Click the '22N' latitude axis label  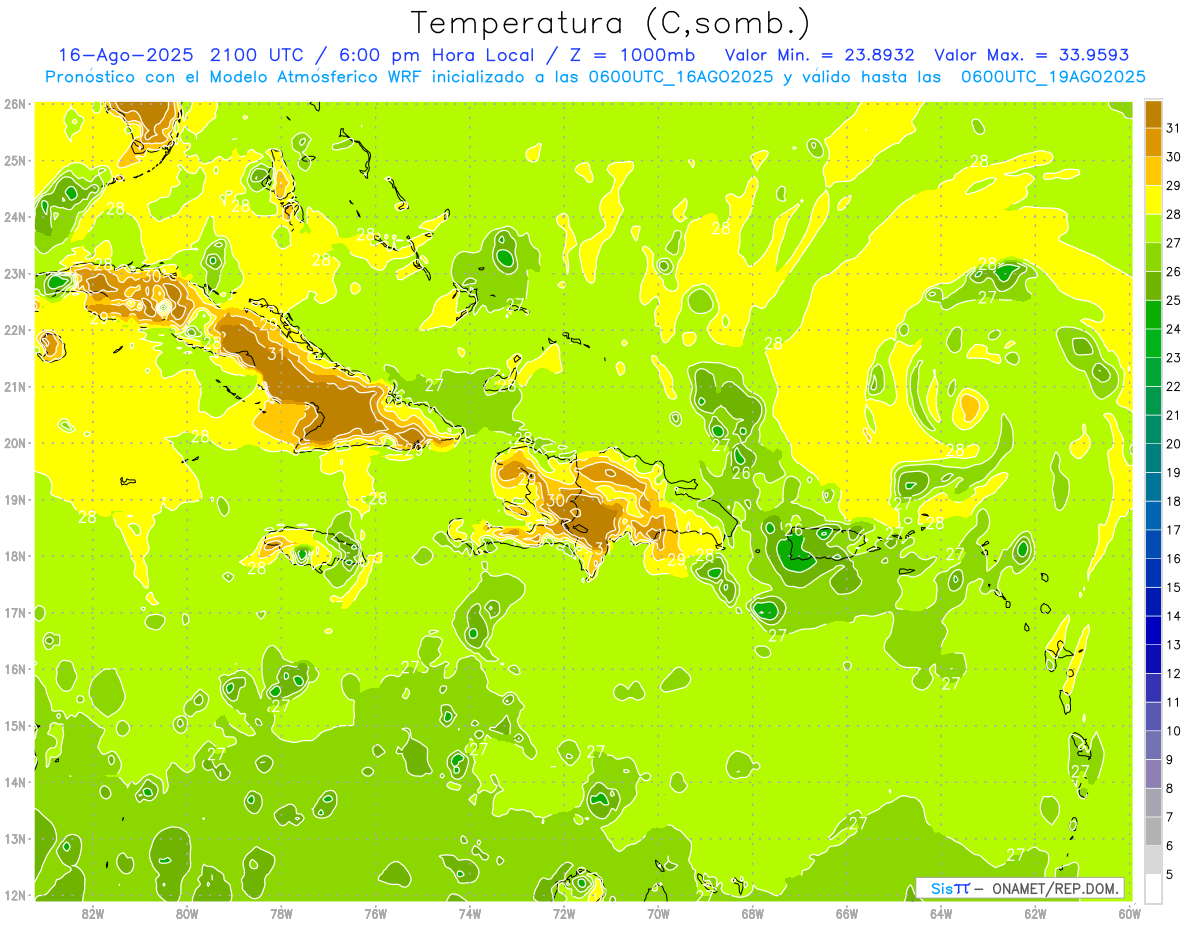coord(15,330)
